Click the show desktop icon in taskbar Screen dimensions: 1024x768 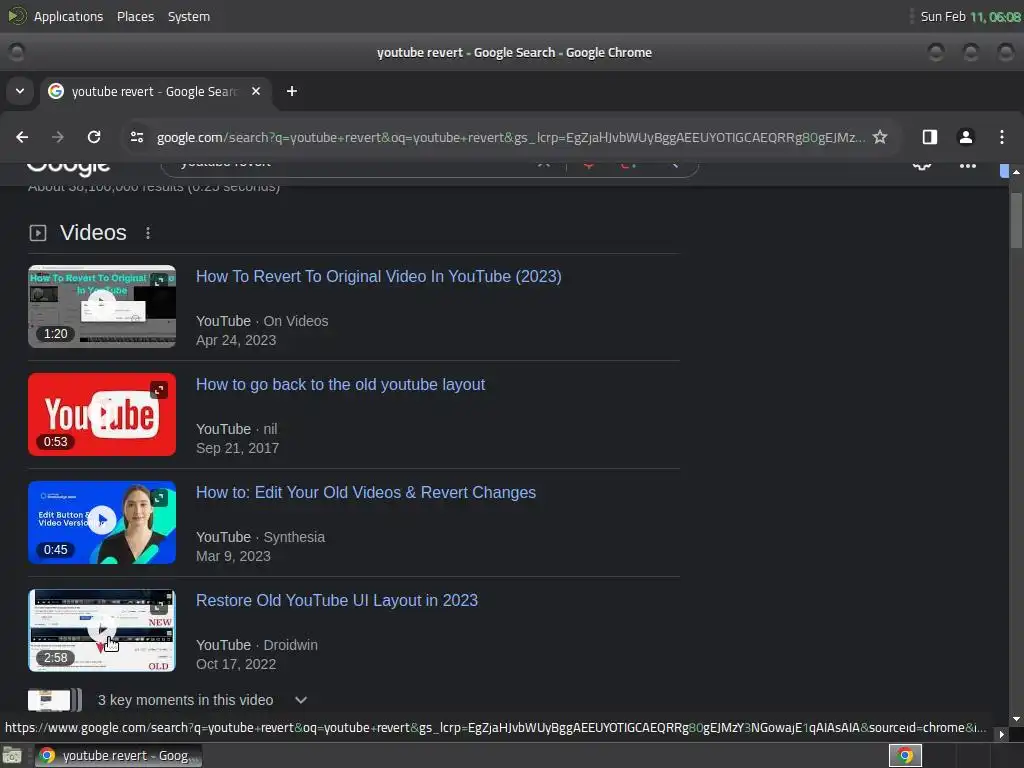click(12, 756)
